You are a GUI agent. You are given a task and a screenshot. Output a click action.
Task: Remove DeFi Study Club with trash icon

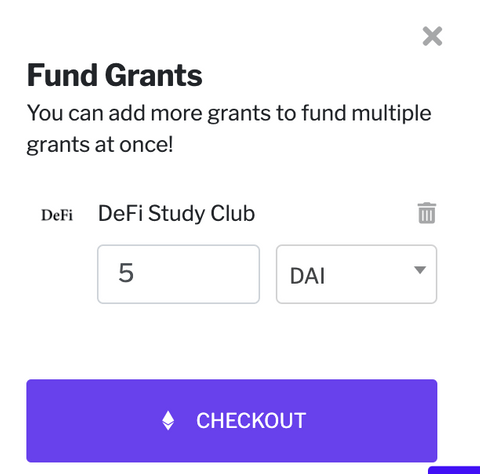(x=427, y=213)
